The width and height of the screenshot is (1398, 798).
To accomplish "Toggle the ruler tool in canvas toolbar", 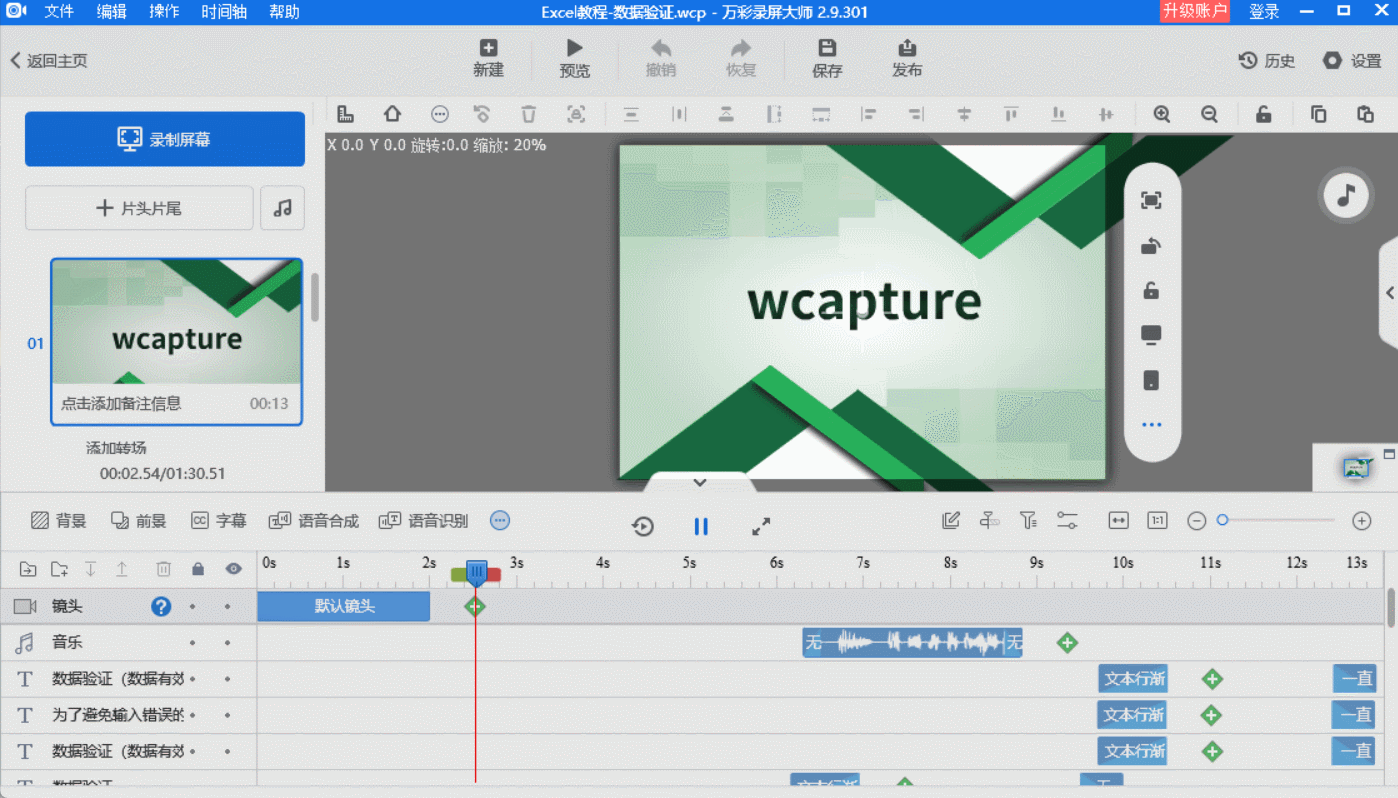I will coord(345,114).
